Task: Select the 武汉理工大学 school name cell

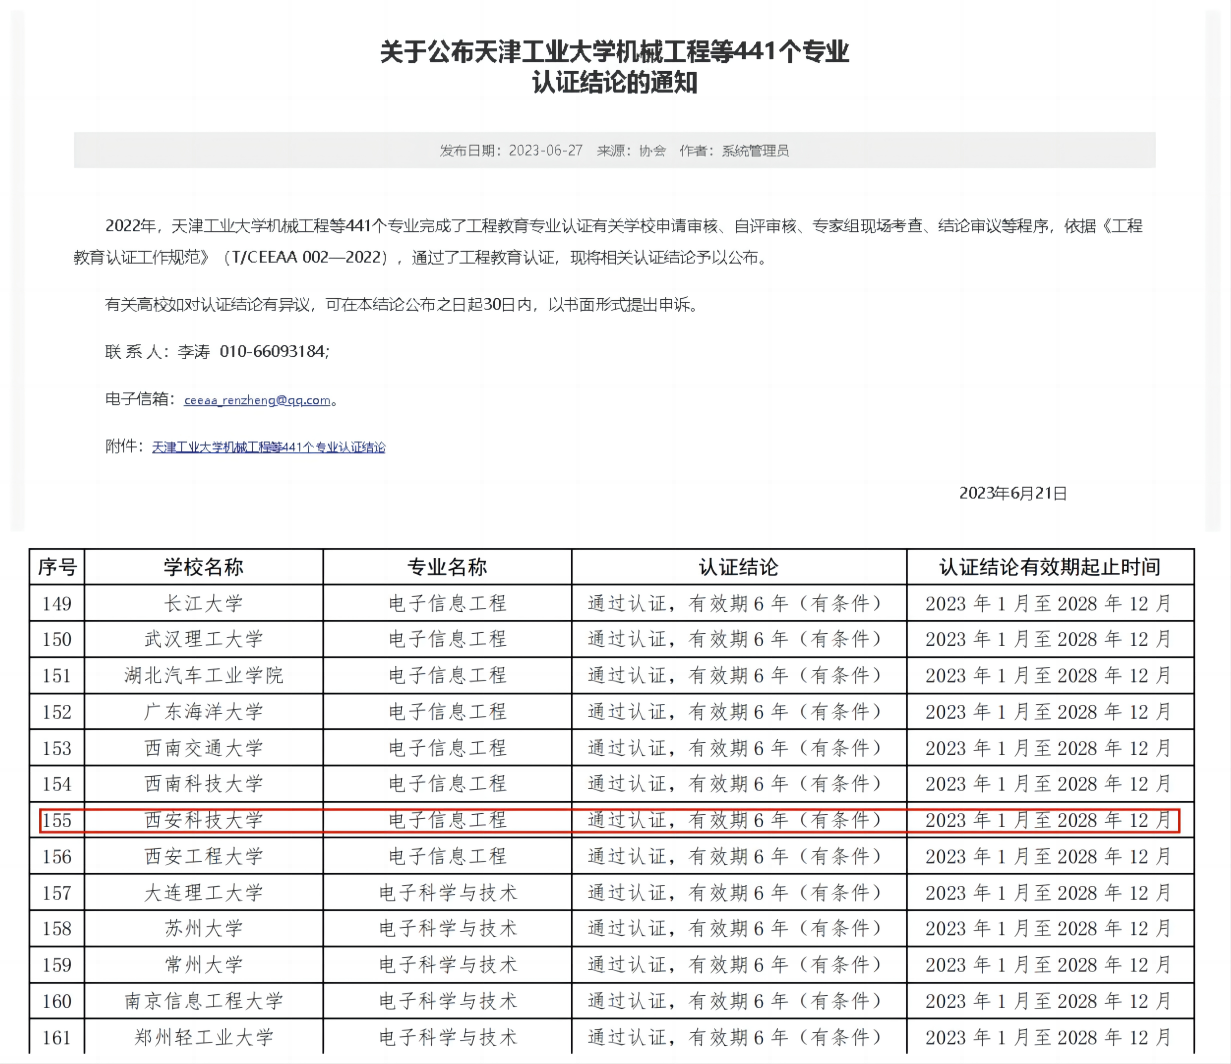Action: coord(204,639)
